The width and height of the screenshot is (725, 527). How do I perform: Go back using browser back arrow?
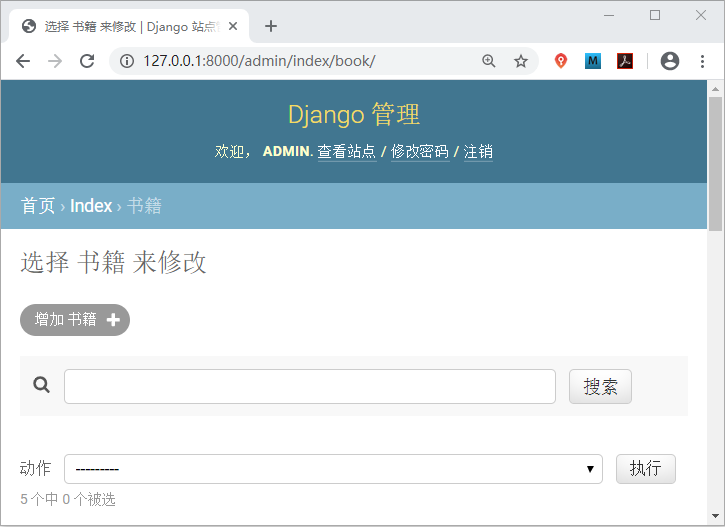(23, 61)
